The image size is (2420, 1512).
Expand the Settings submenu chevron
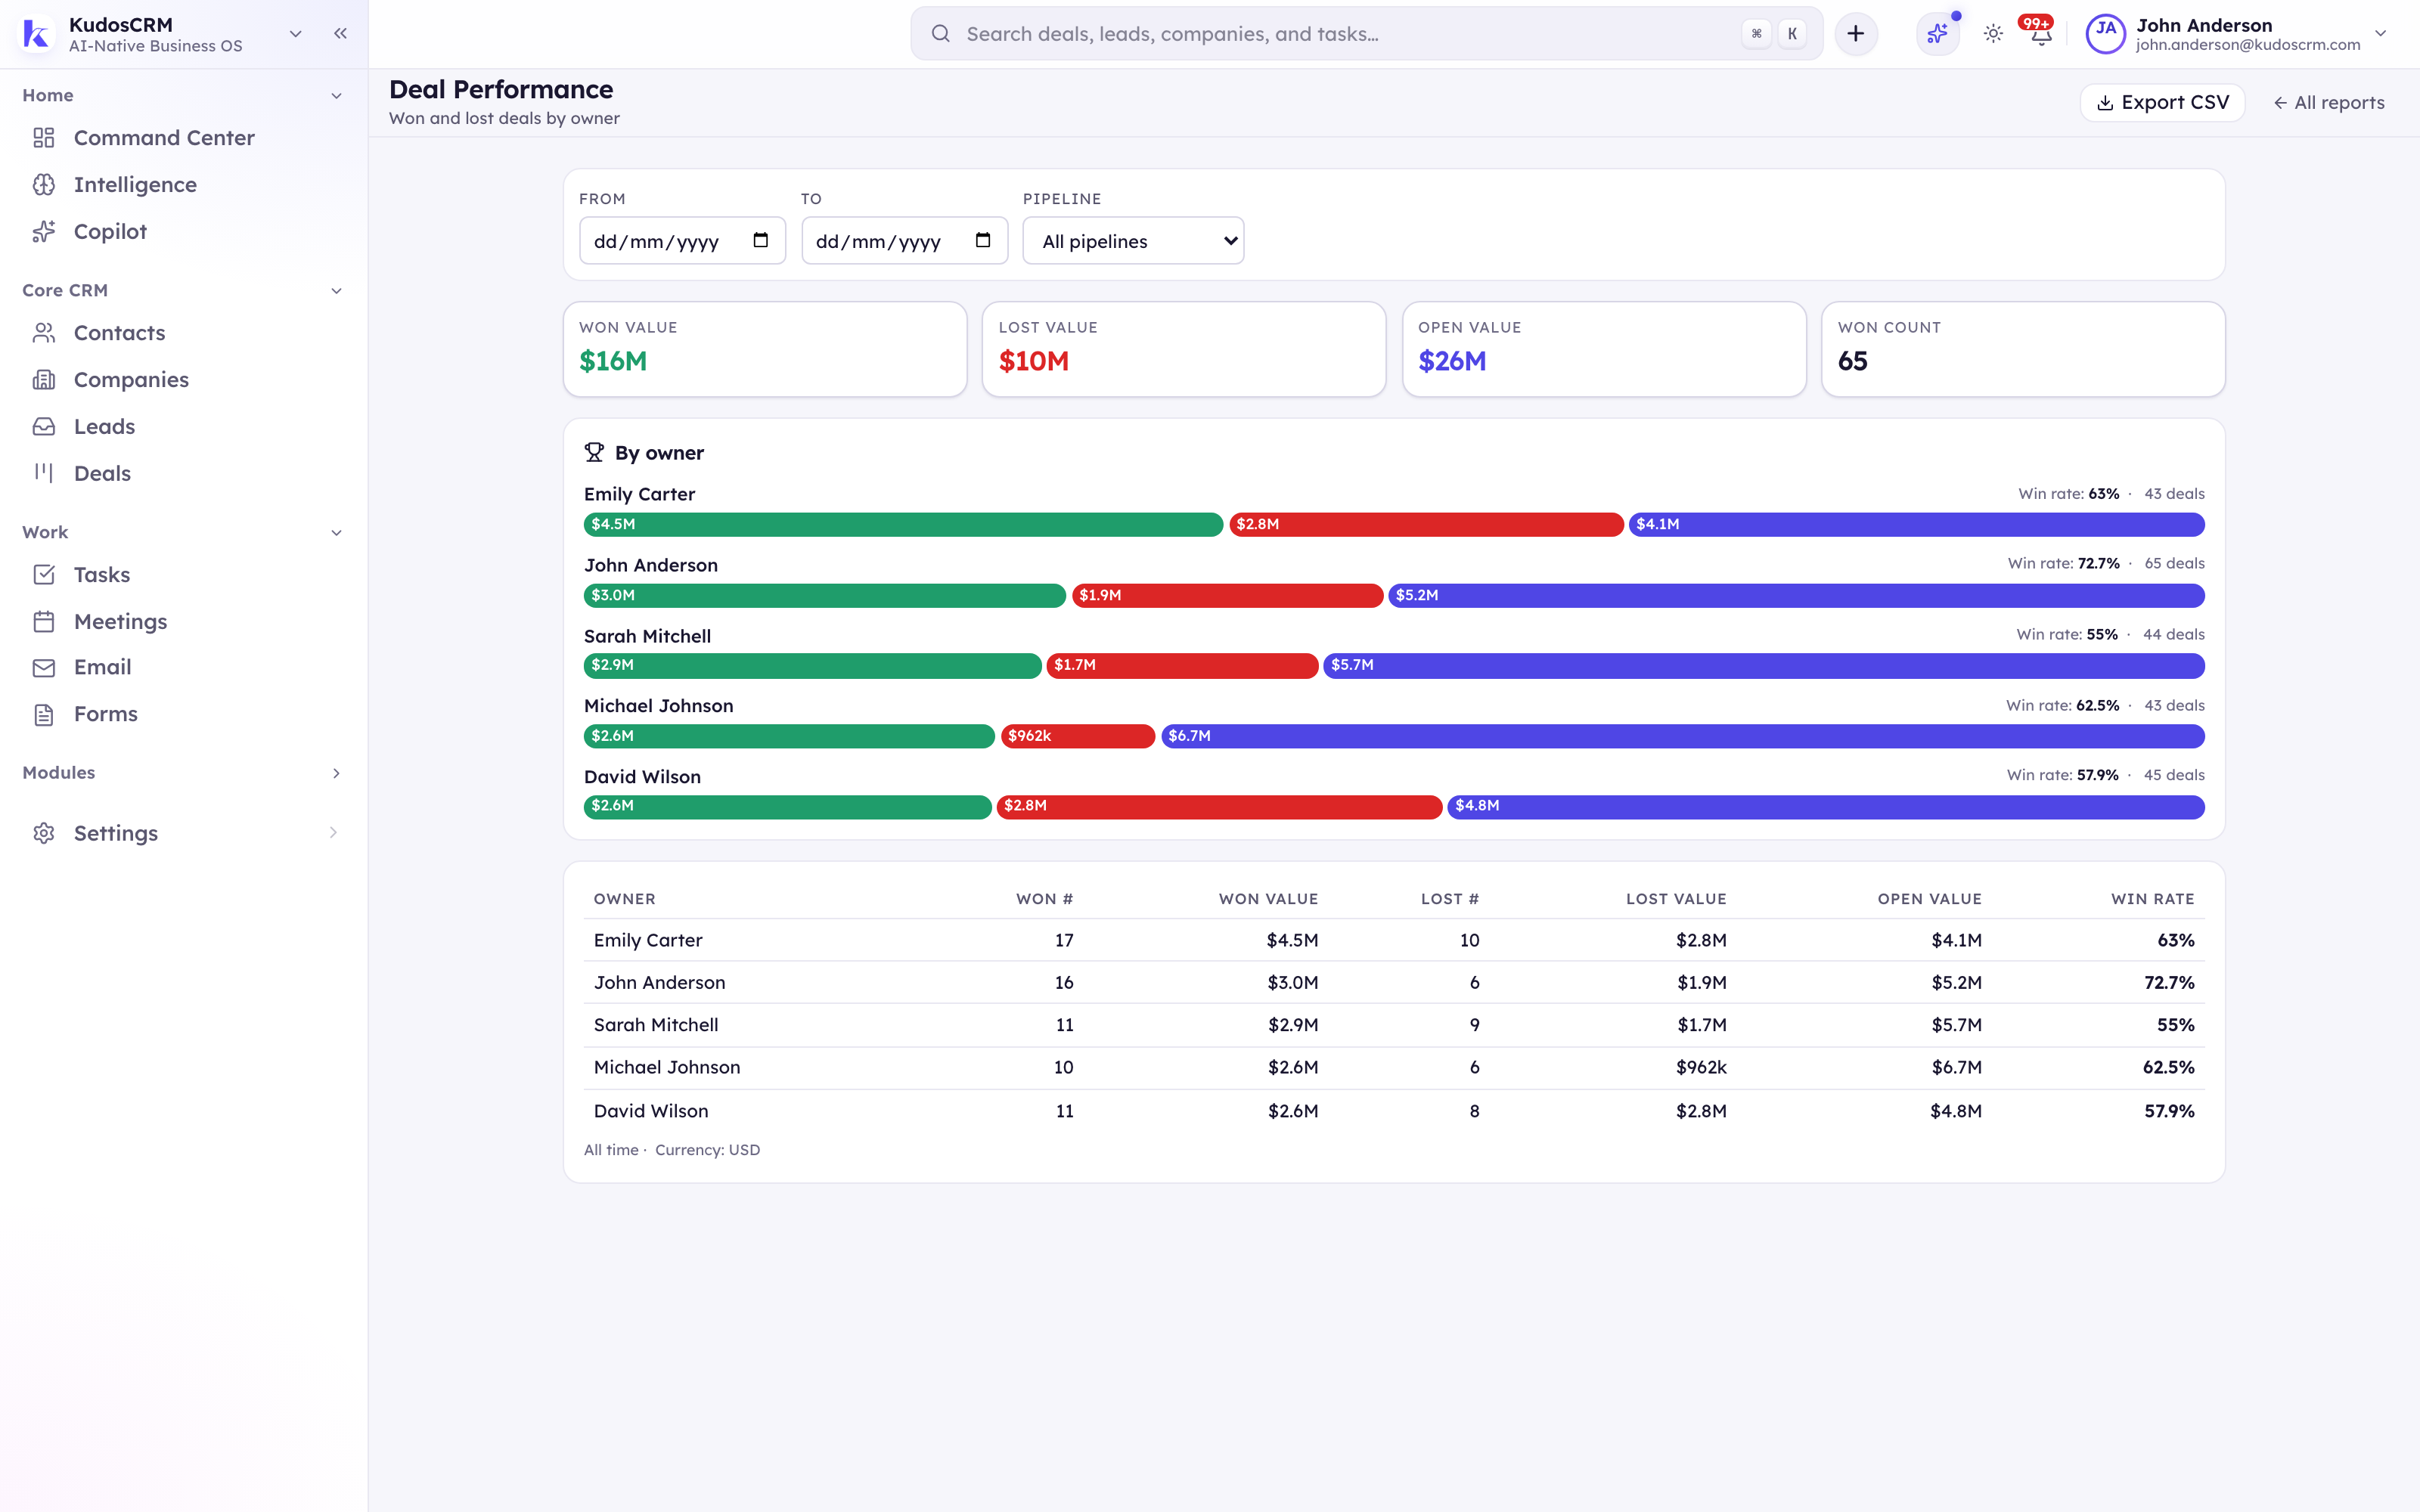[x=333, y=833]
